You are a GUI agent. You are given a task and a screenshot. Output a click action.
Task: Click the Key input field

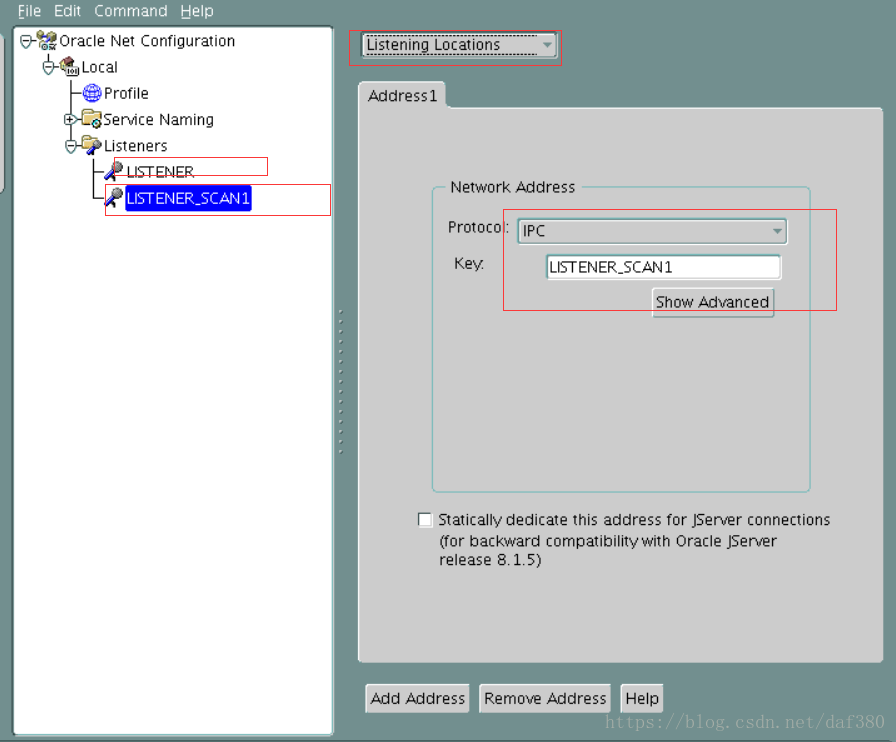[663, 267]
